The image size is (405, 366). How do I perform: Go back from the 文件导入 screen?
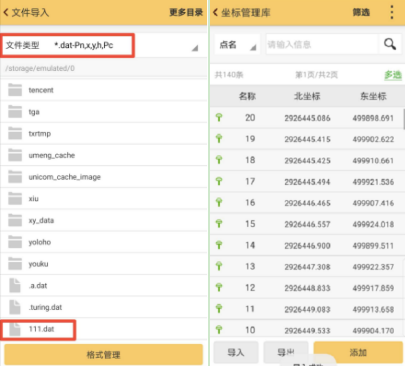click(x=6, y=13)
